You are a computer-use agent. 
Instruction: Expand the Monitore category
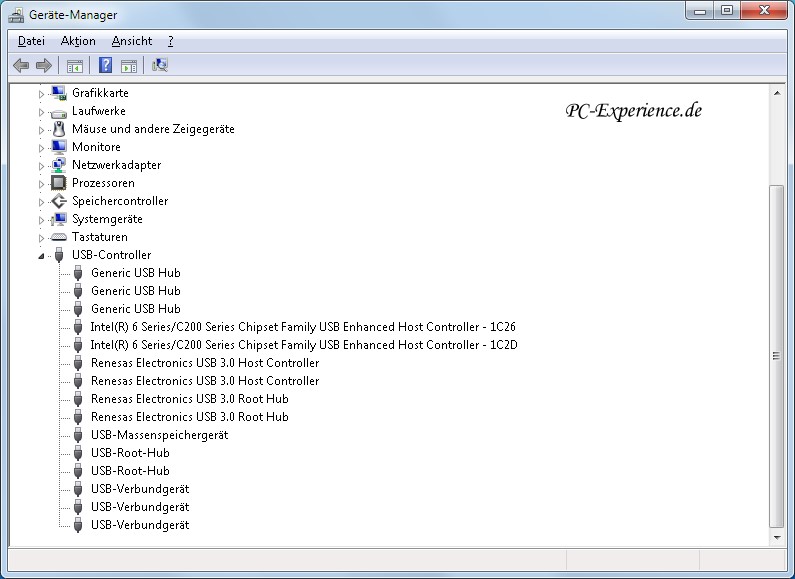point(42,148)
